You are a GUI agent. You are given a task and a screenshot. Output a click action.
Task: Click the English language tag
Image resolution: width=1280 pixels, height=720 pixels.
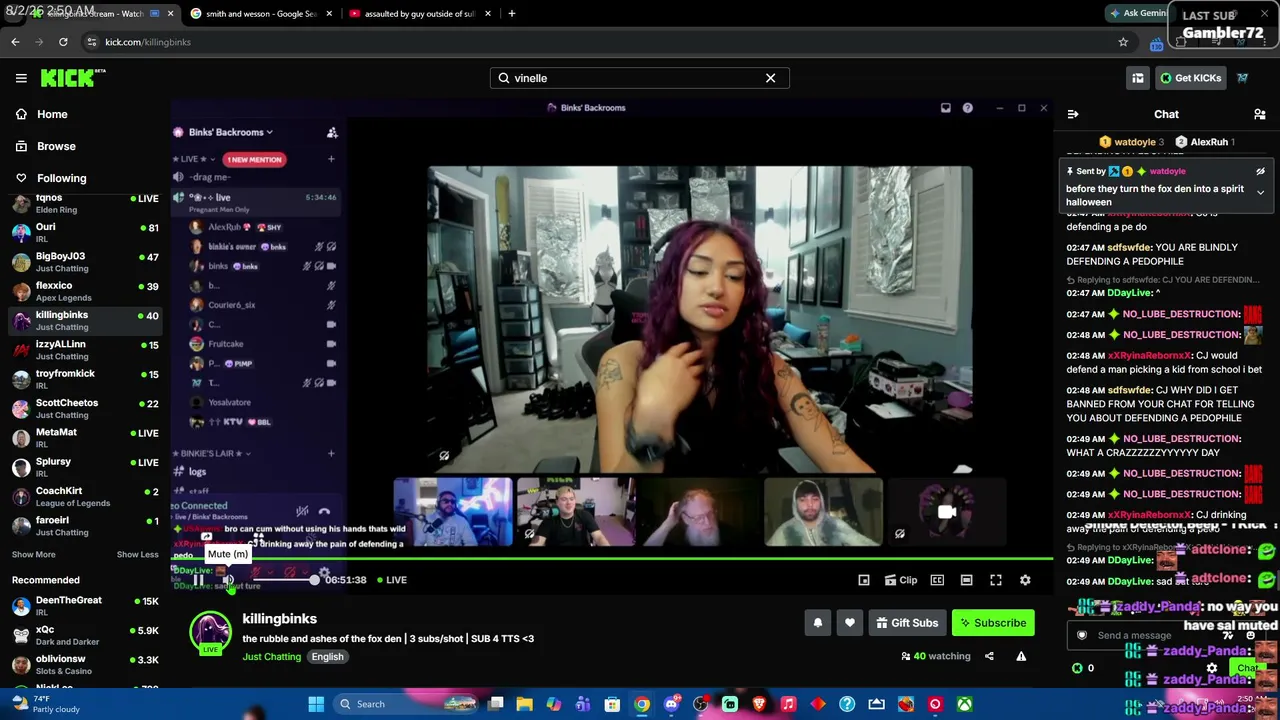[327, 657]
